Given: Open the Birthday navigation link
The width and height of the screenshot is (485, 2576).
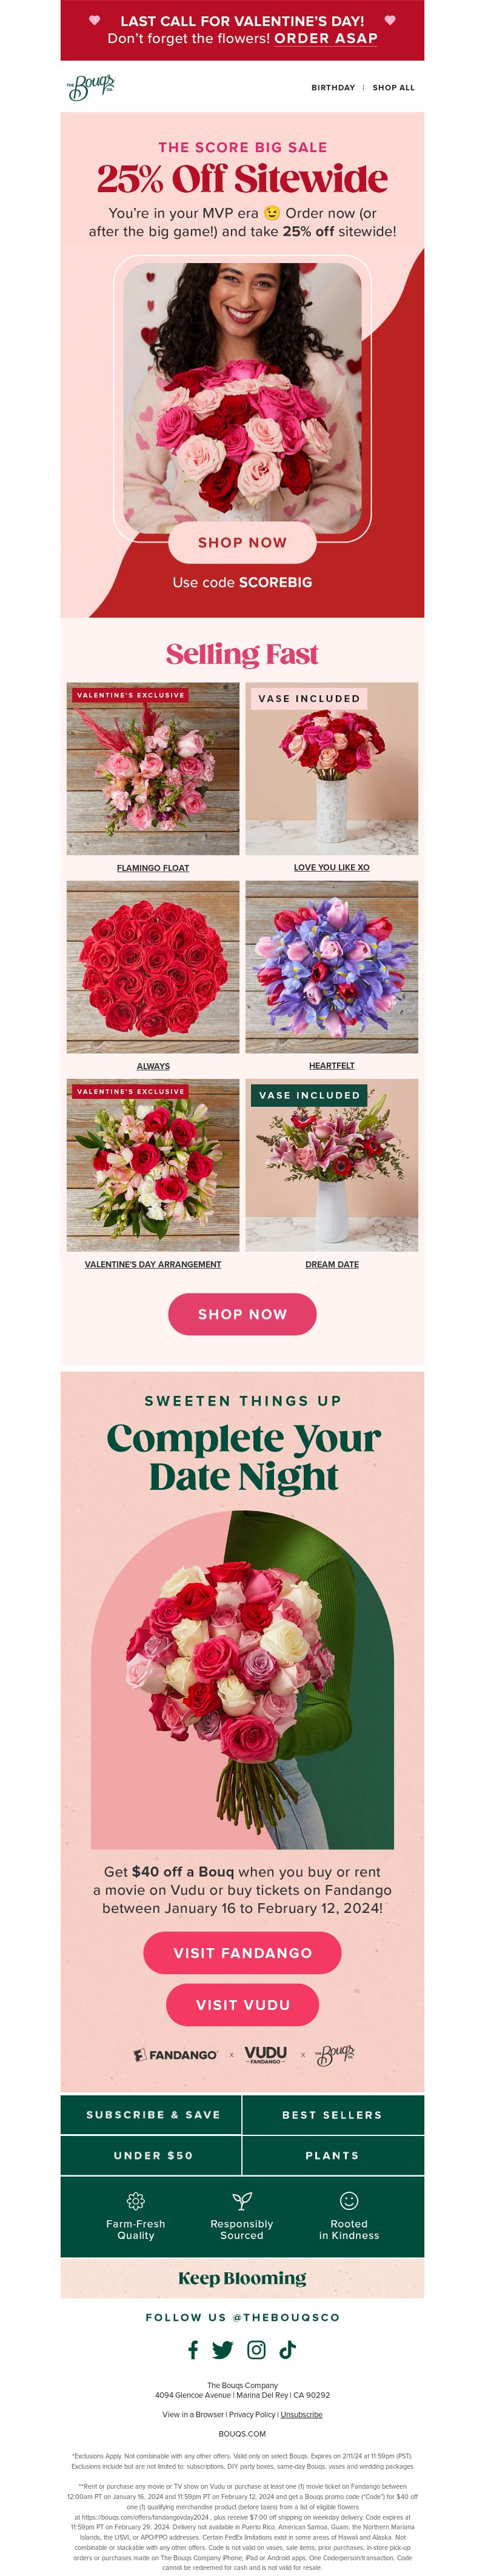Looking at the screenshot, I should [333, 88].
